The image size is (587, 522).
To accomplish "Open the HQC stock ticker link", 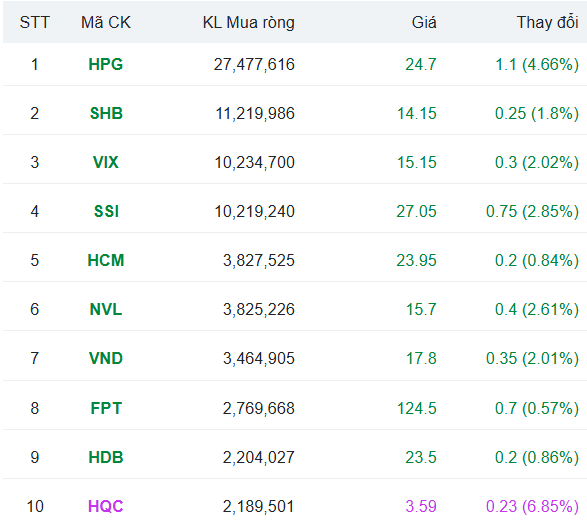I will click(106, 507).
